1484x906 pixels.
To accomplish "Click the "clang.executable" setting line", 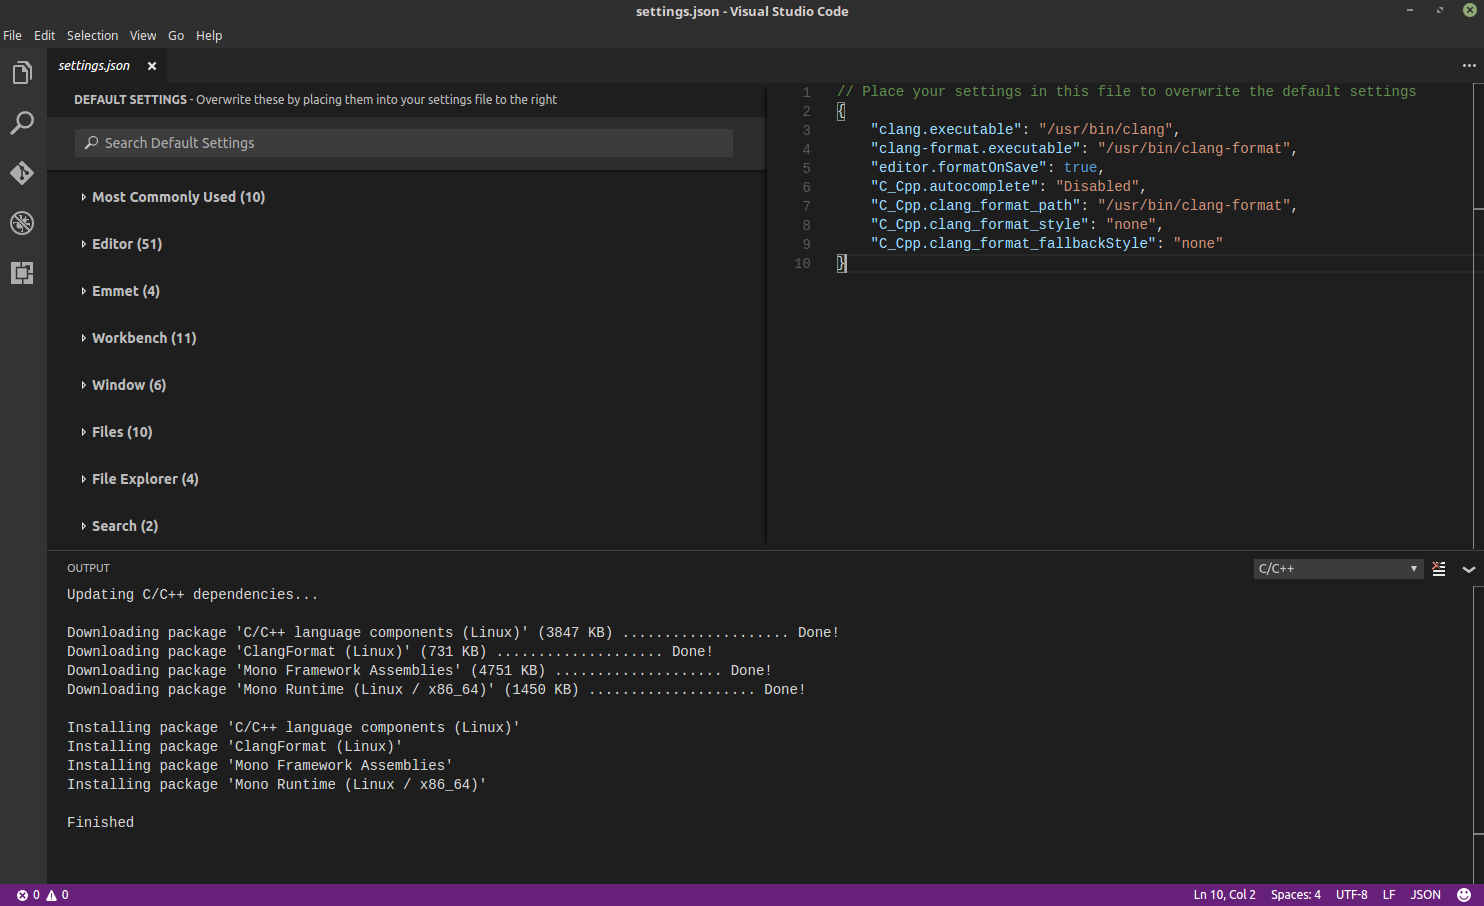I will (x=1025, y=130).
